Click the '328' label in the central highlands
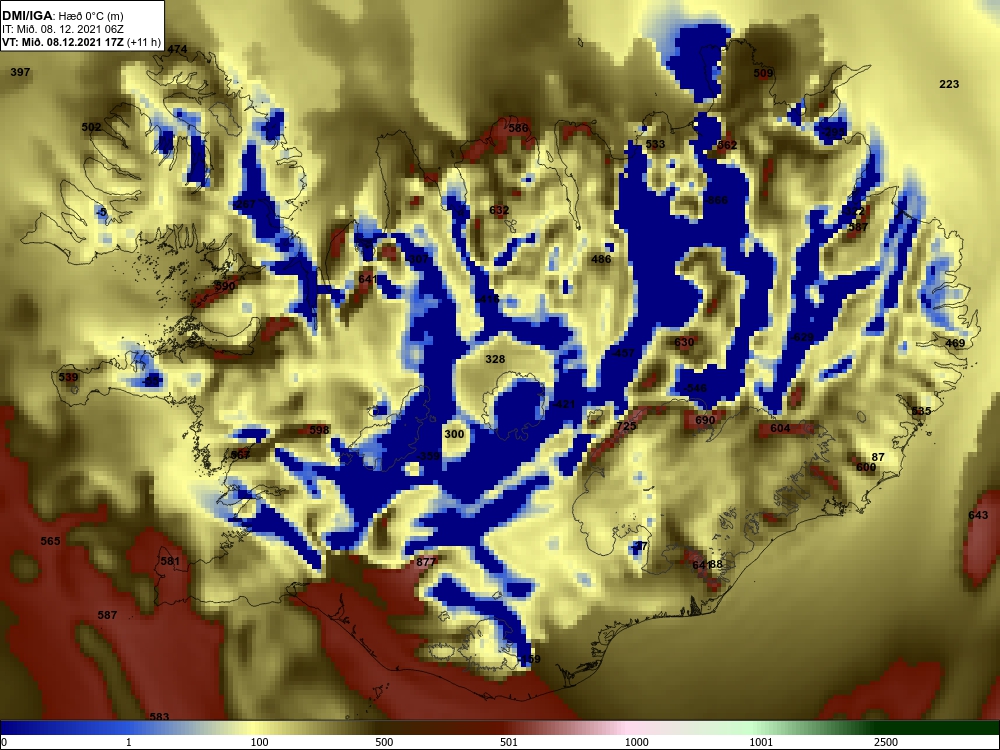 [x=495, y=359]
